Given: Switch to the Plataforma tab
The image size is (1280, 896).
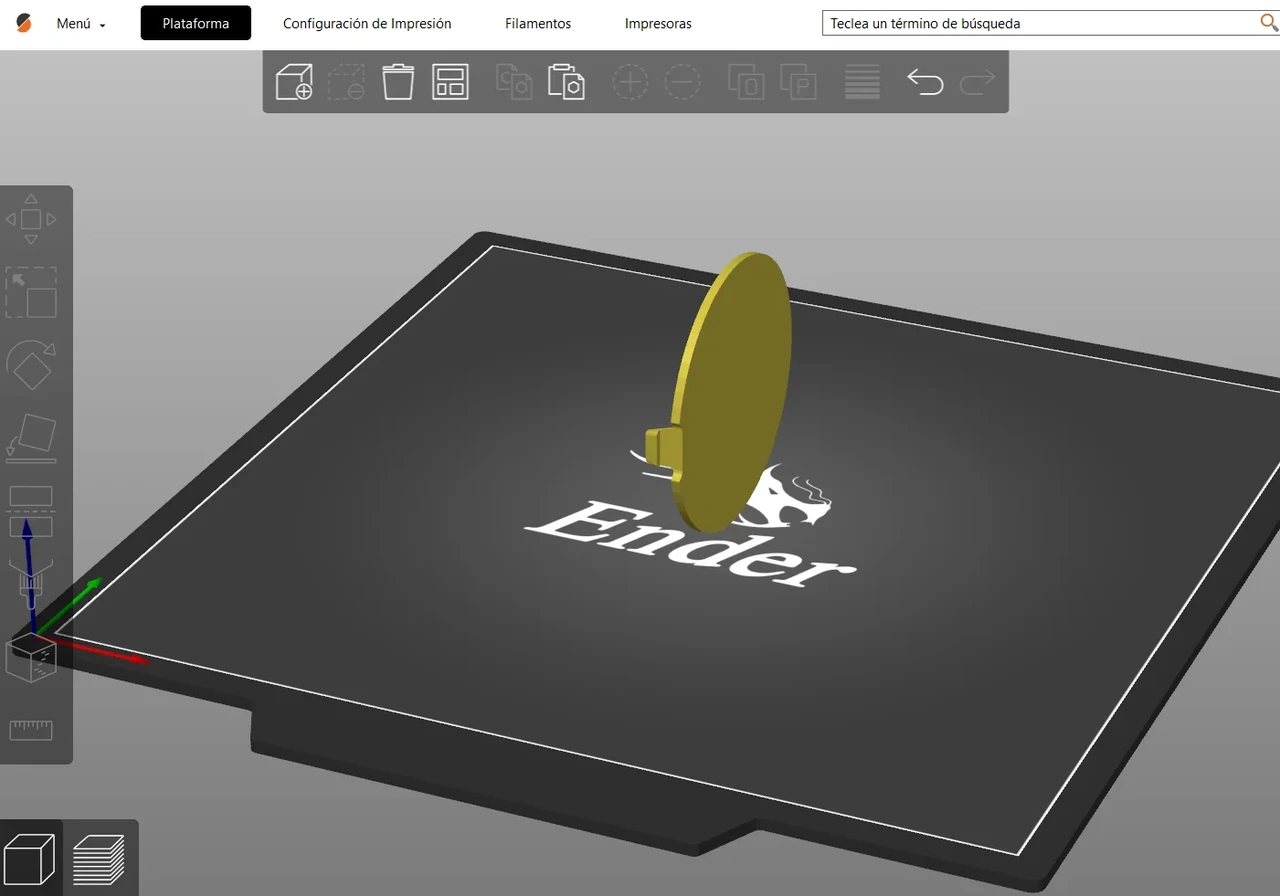Looking at the screenshot, I should [196, 23].
